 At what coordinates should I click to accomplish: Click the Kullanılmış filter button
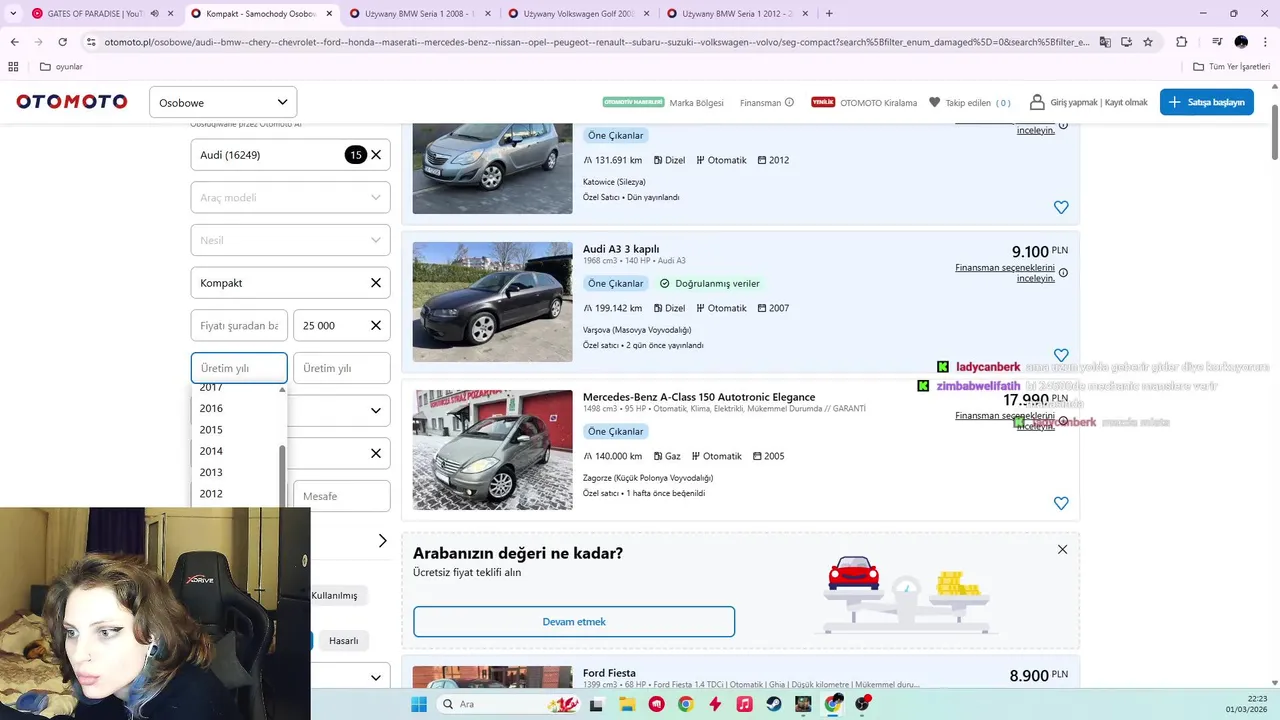(x=334, y=595)
